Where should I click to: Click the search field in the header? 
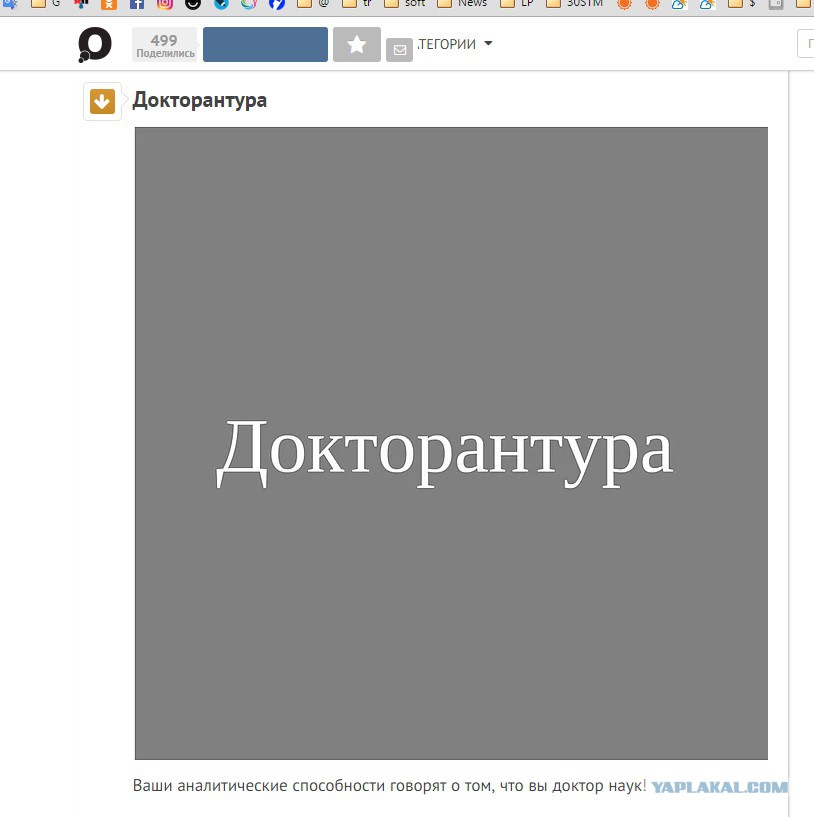click(806, 44)
